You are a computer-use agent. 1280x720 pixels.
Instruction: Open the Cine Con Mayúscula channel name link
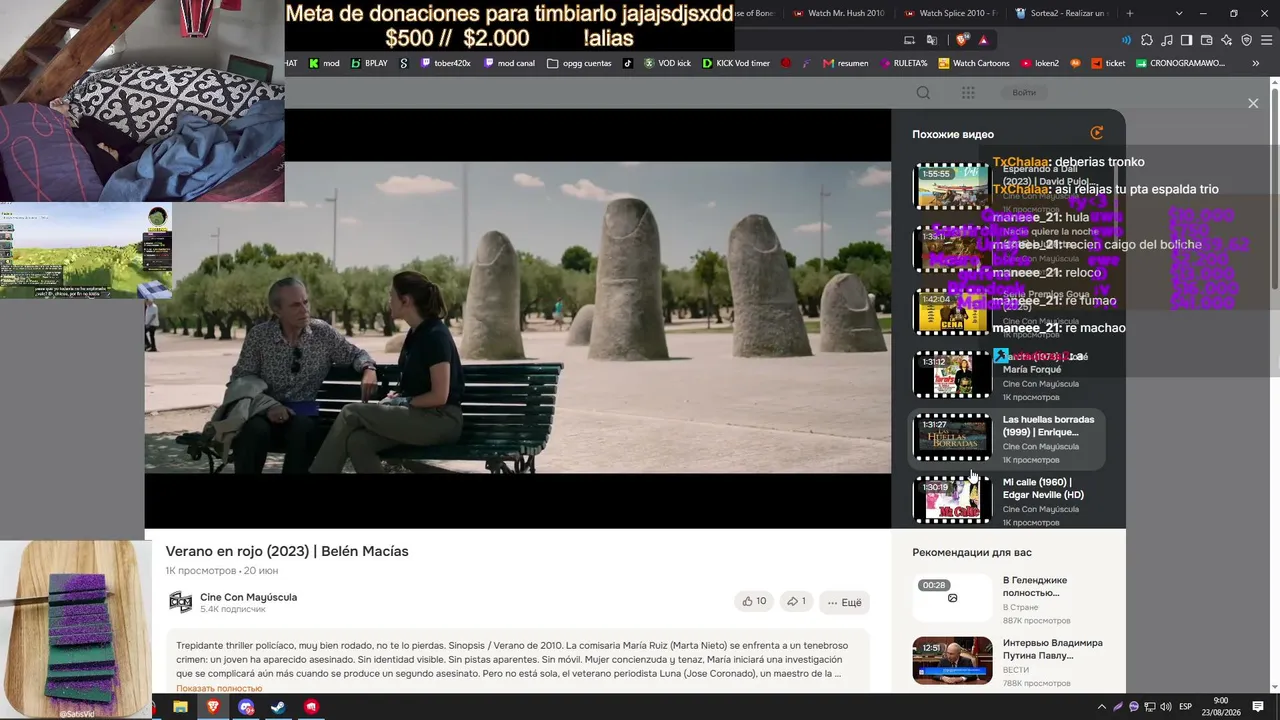tap(248, 597)
